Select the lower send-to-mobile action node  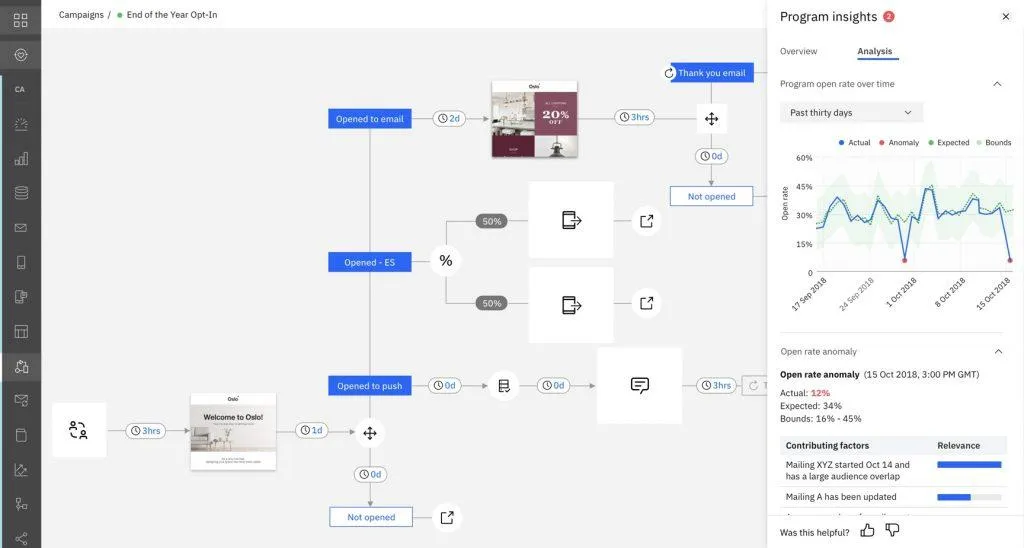[x=571, y=304]
